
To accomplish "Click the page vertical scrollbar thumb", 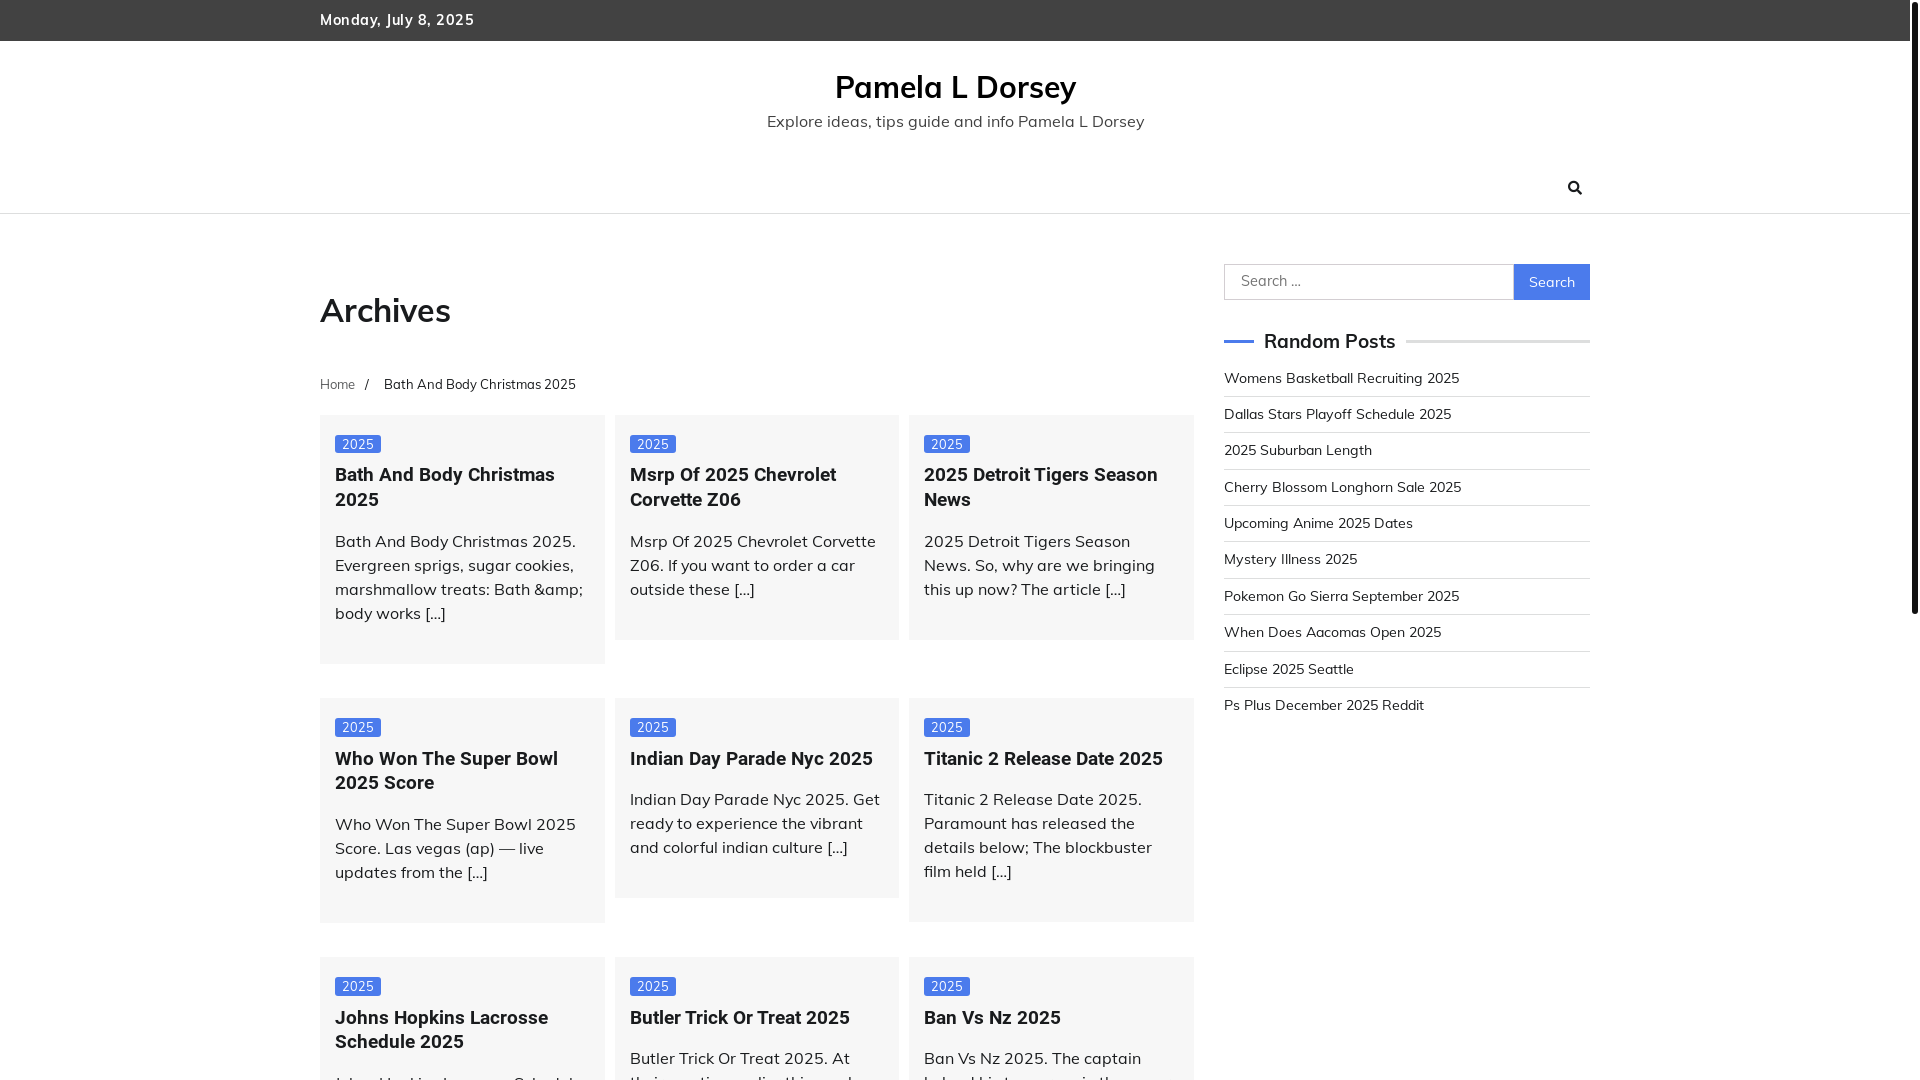I will 1914,306.
